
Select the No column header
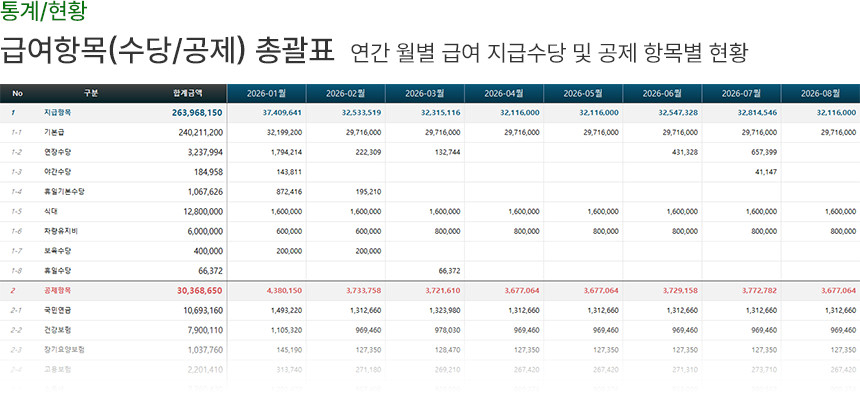point(17,94)
